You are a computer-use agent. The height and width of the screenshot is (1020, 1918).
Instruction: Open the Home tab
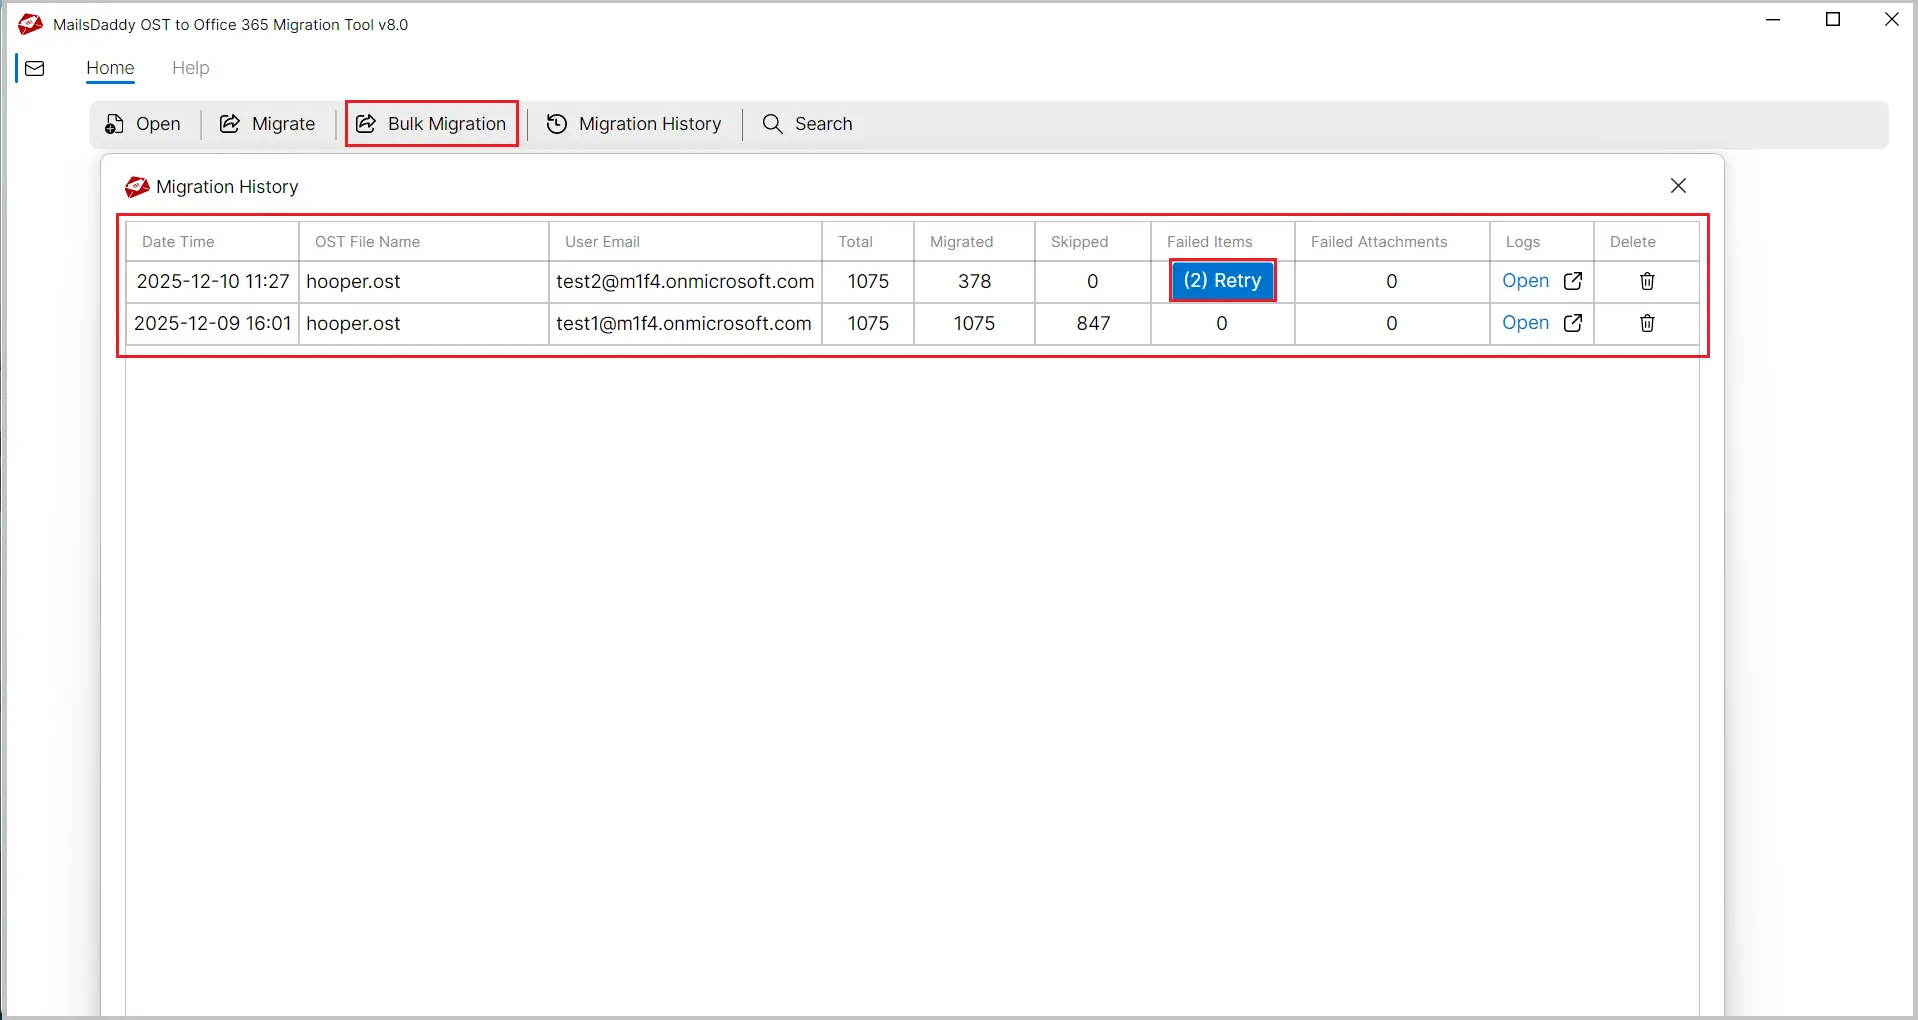[110, 68]
